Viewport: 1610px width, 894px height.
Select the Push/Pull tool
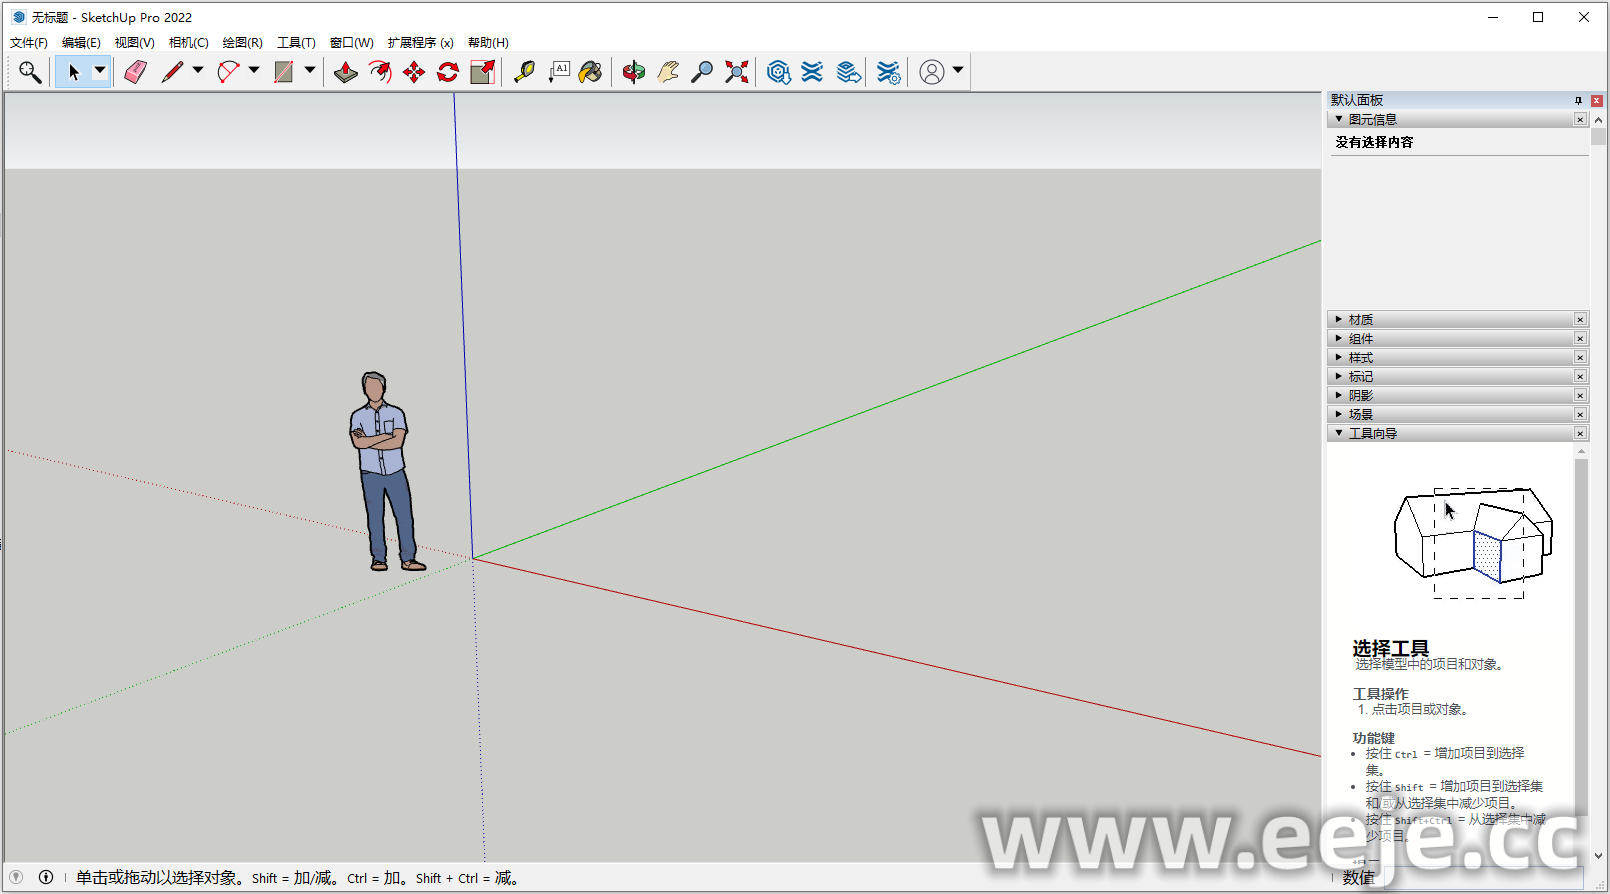pyautogui.click(x=346, y=72)
